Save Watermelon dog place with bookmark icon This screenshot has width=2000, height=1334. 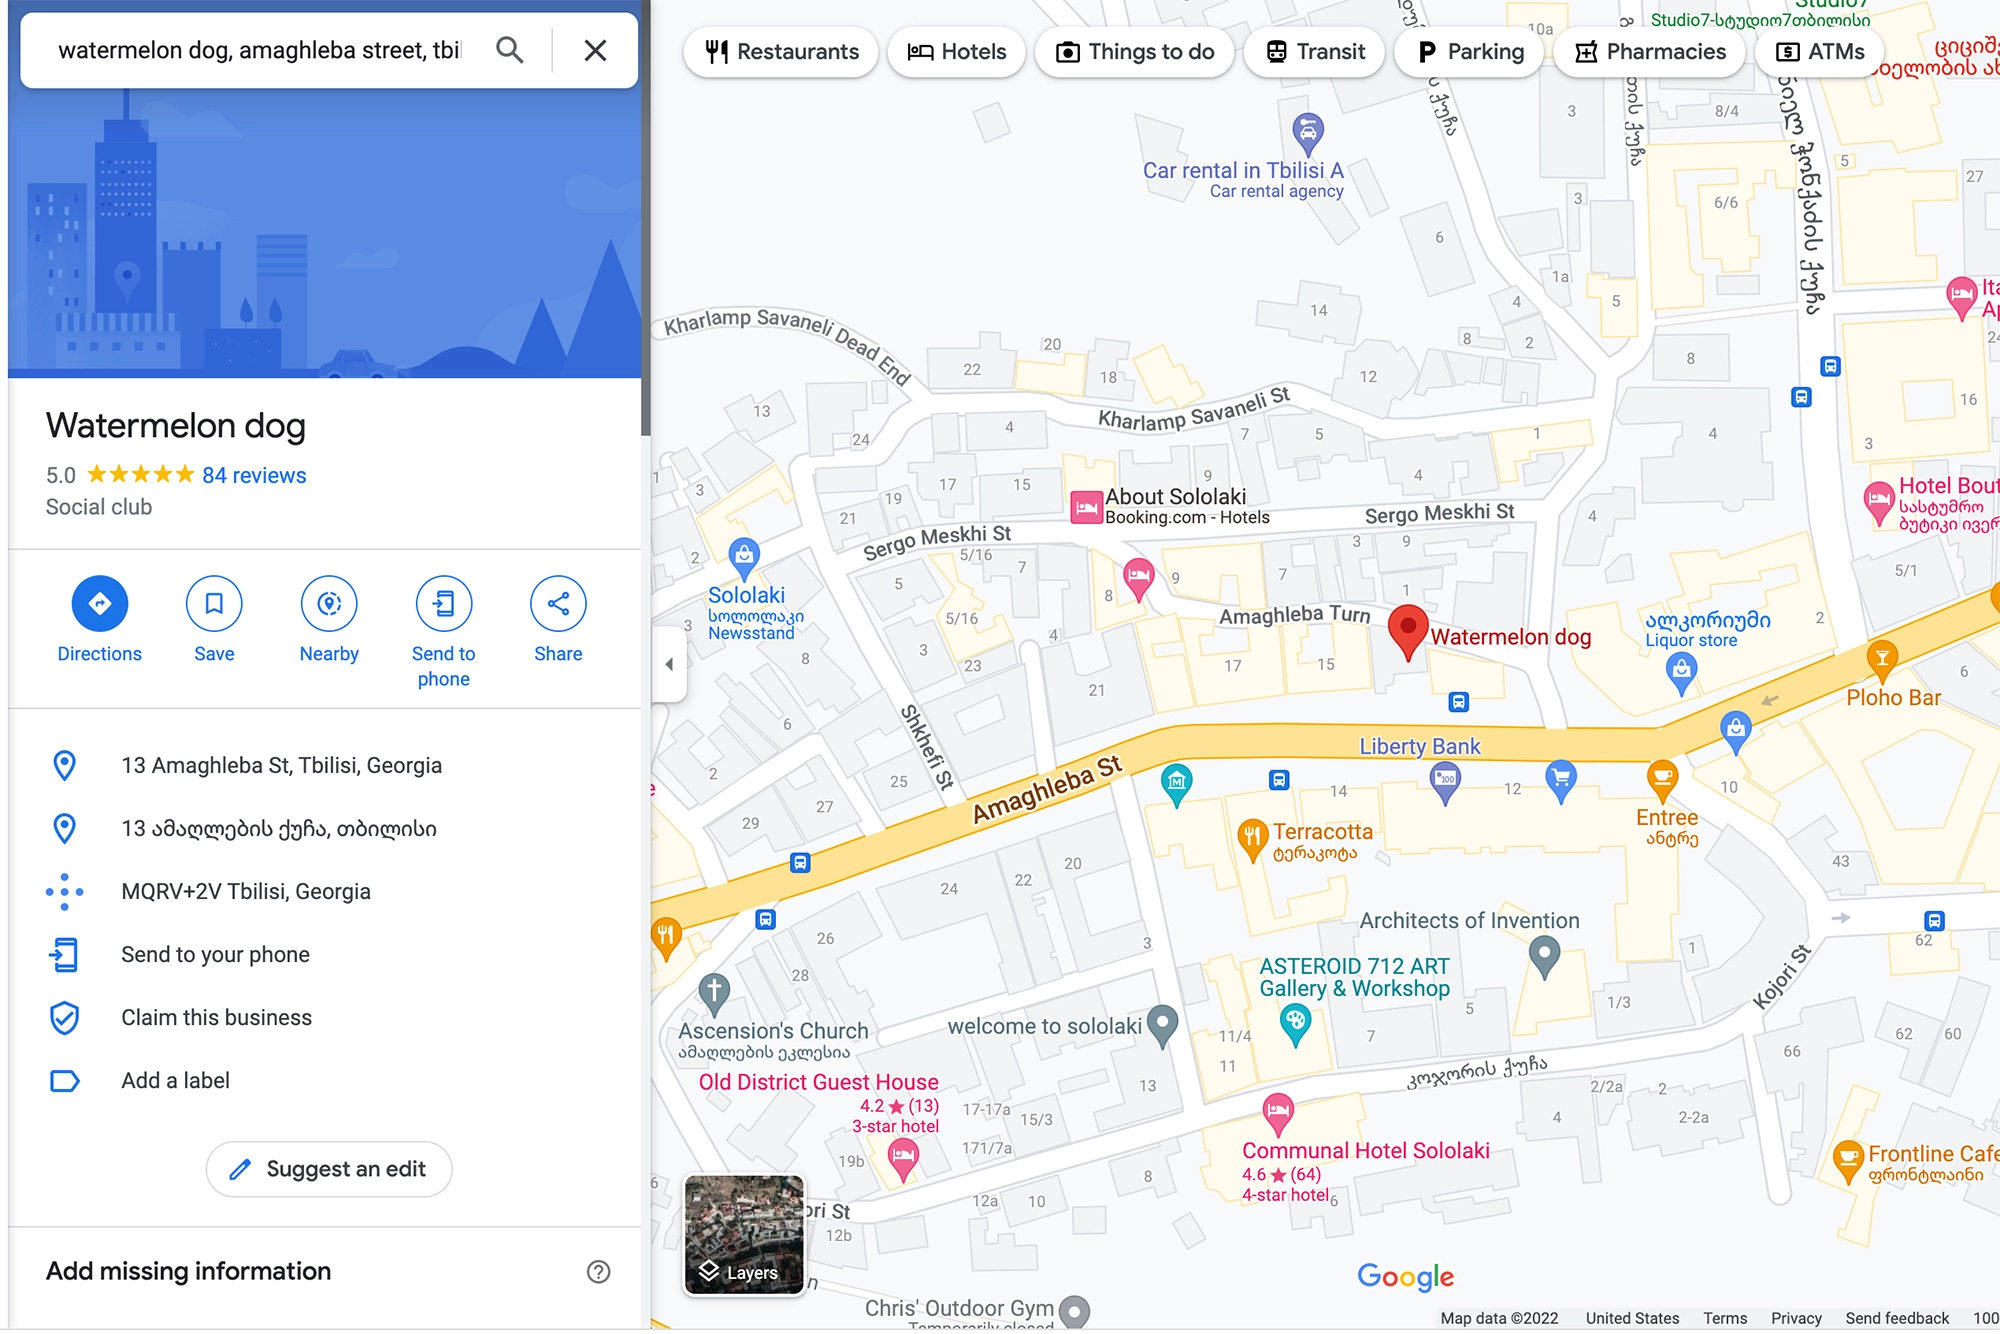pyautogui.click(x=214, y=604)
